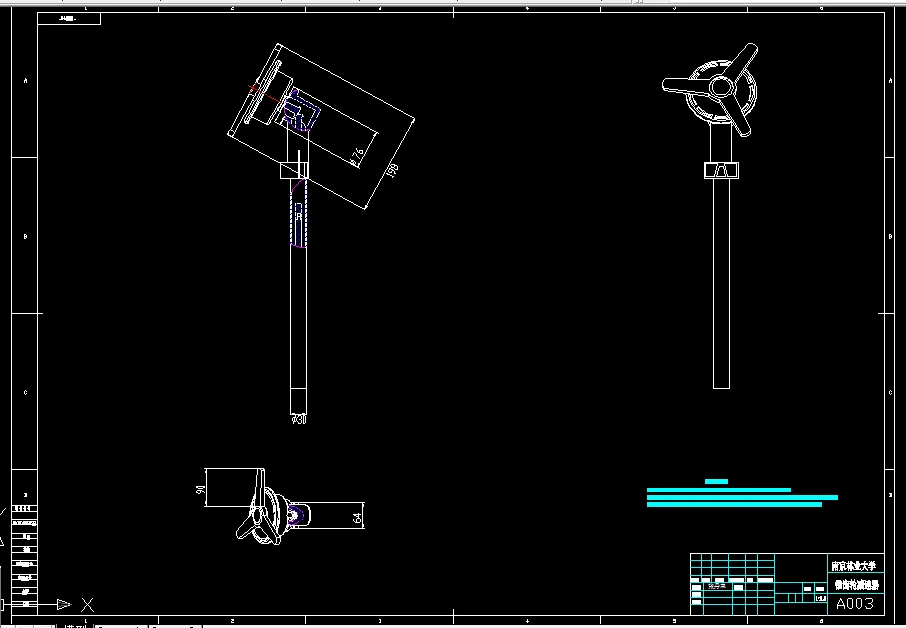
Task: Pick the 90 dimension value
Action: point(200,489)
